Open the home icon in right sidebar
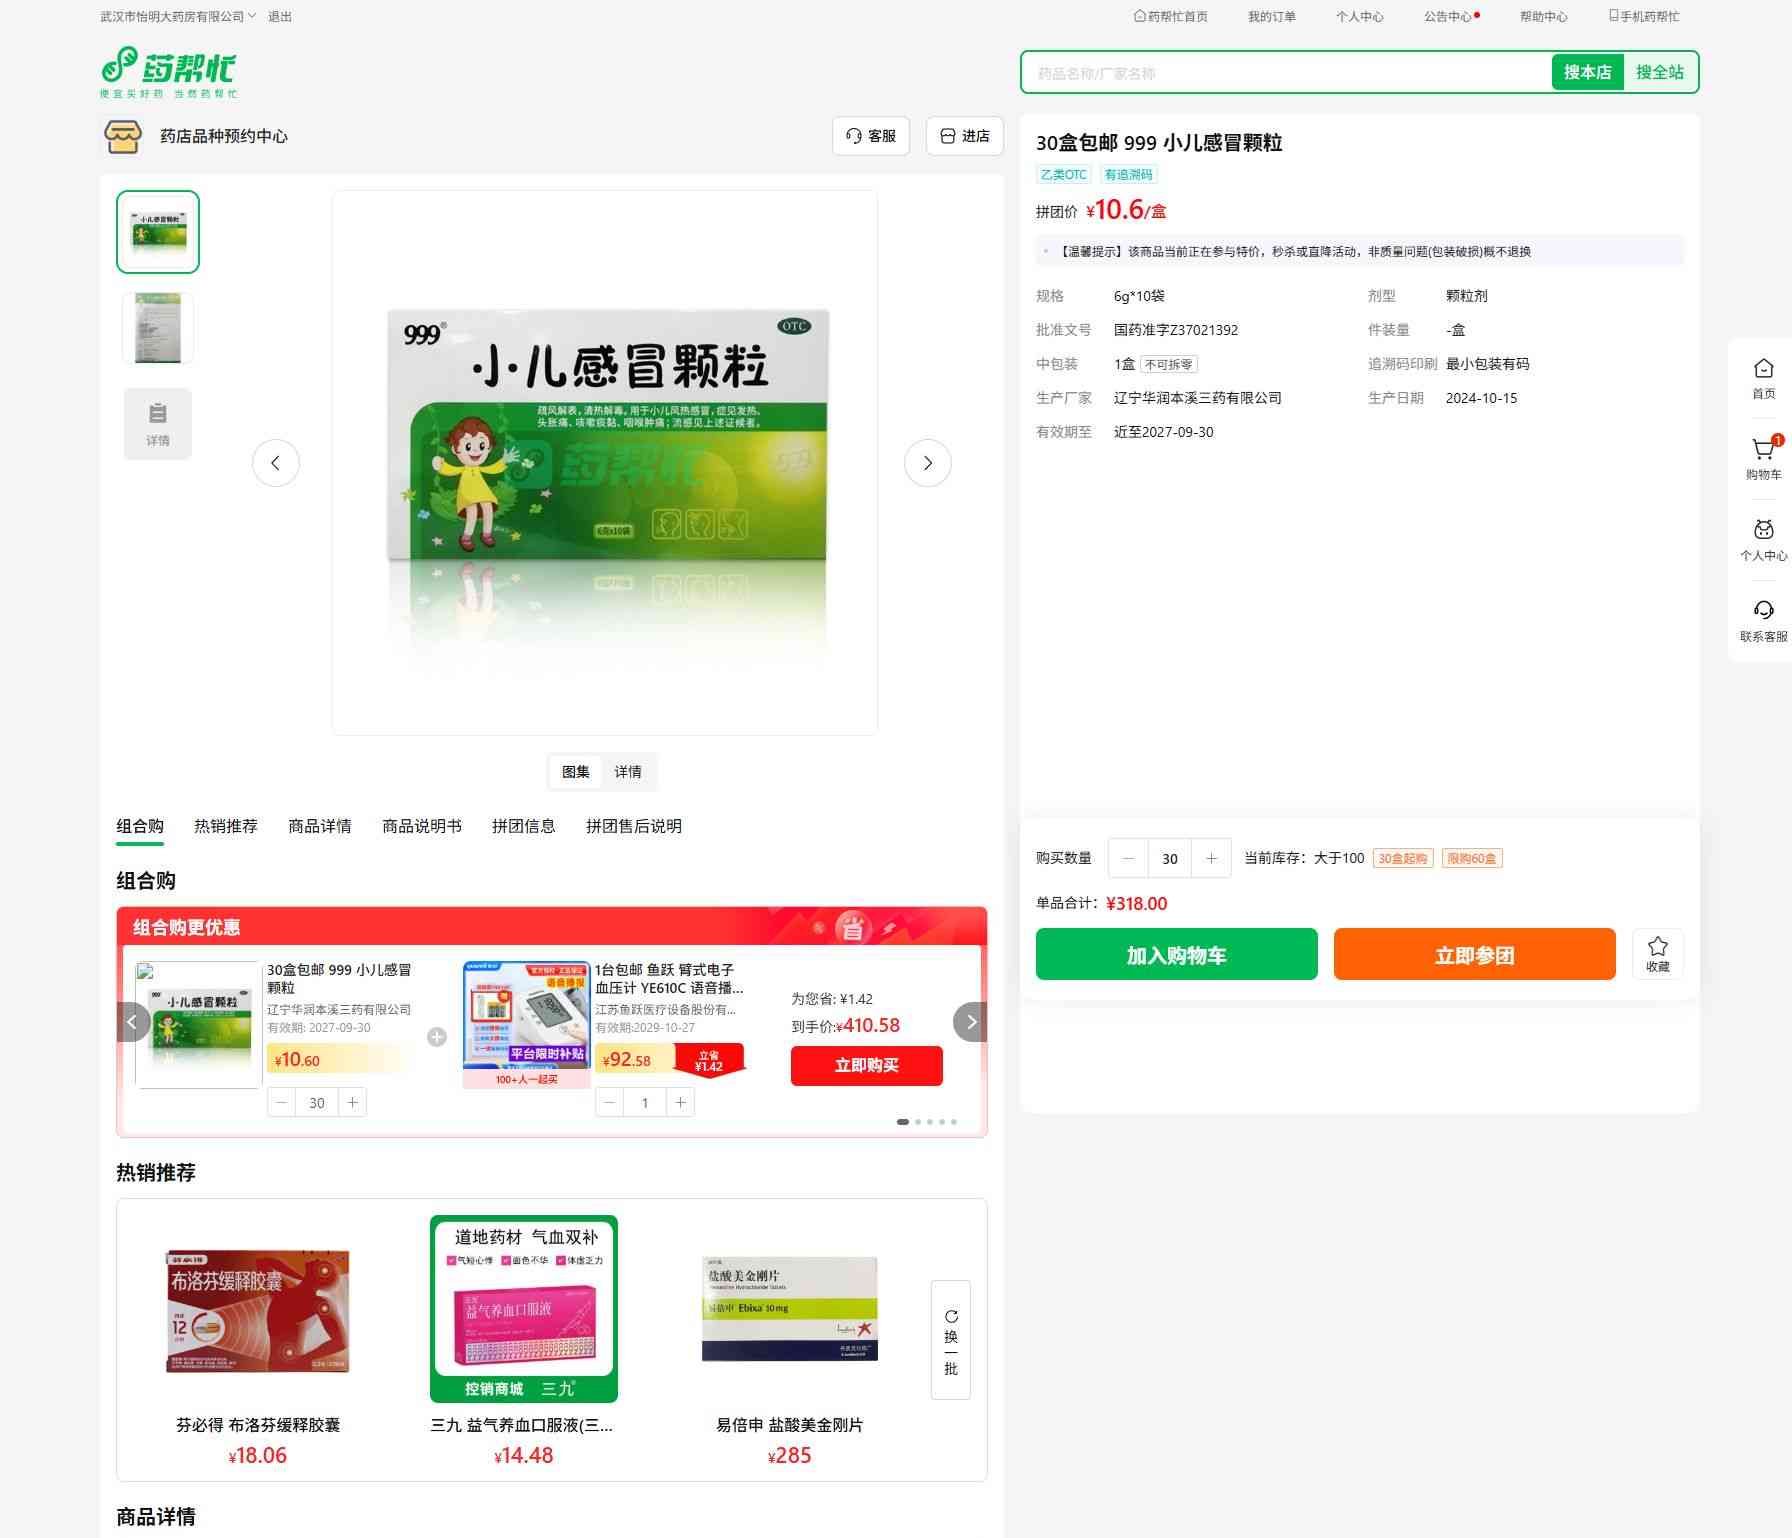This screenshot has width=1792, height=1538. pos(1763,370)
